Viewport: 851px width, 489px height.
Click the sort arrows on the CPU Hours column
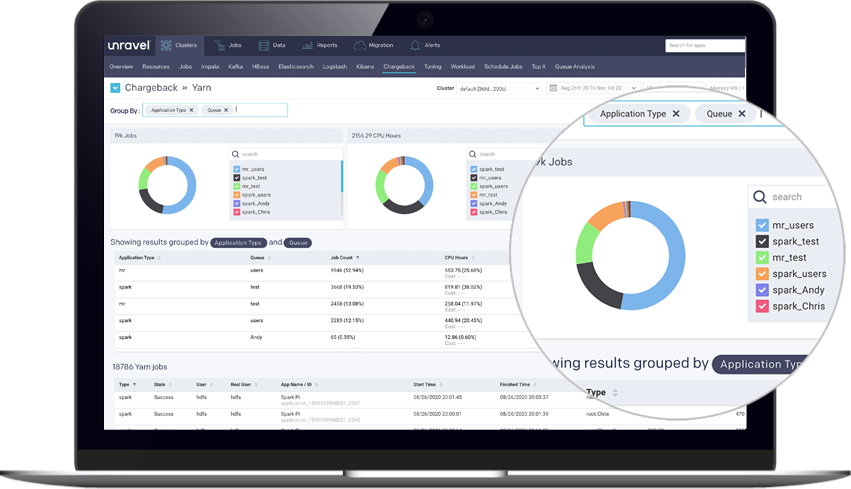[x=473, y=258]
